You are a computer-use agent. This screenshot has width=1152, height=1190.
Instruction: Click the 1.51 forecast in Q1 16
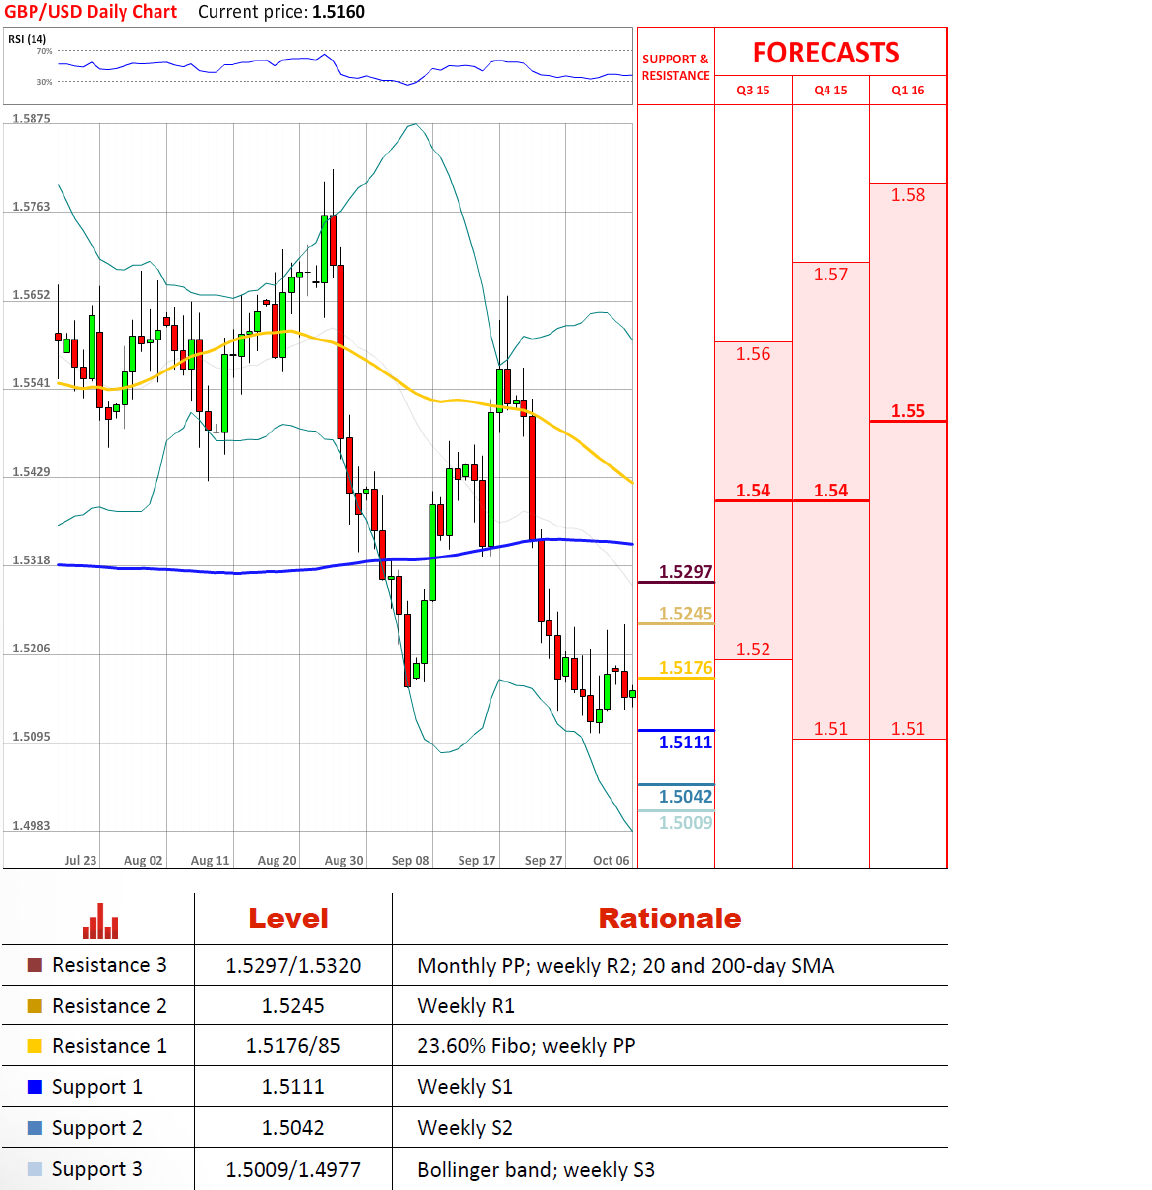[x=908, y=729]
